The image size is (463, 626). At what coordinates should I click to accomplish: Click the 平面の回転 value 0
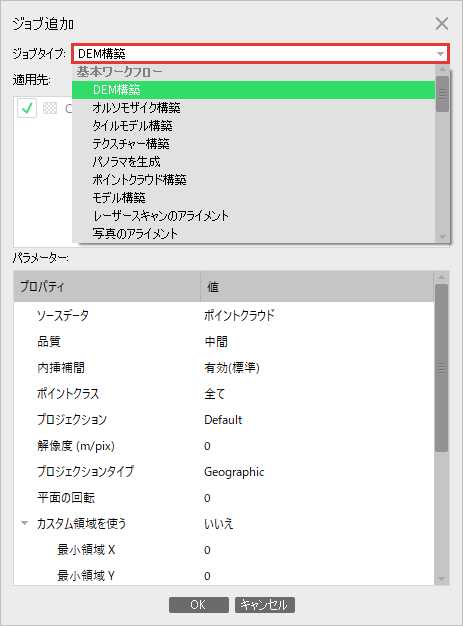pyautogui.click(x=207, y=498)
